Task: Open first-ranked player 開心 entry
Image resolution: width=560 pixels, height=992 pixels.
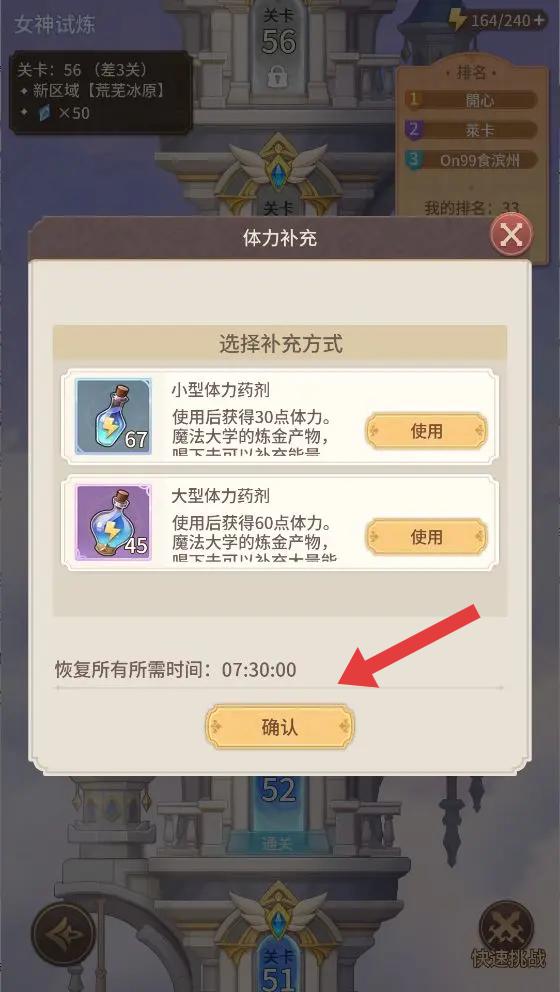Action: coord(471,100)
